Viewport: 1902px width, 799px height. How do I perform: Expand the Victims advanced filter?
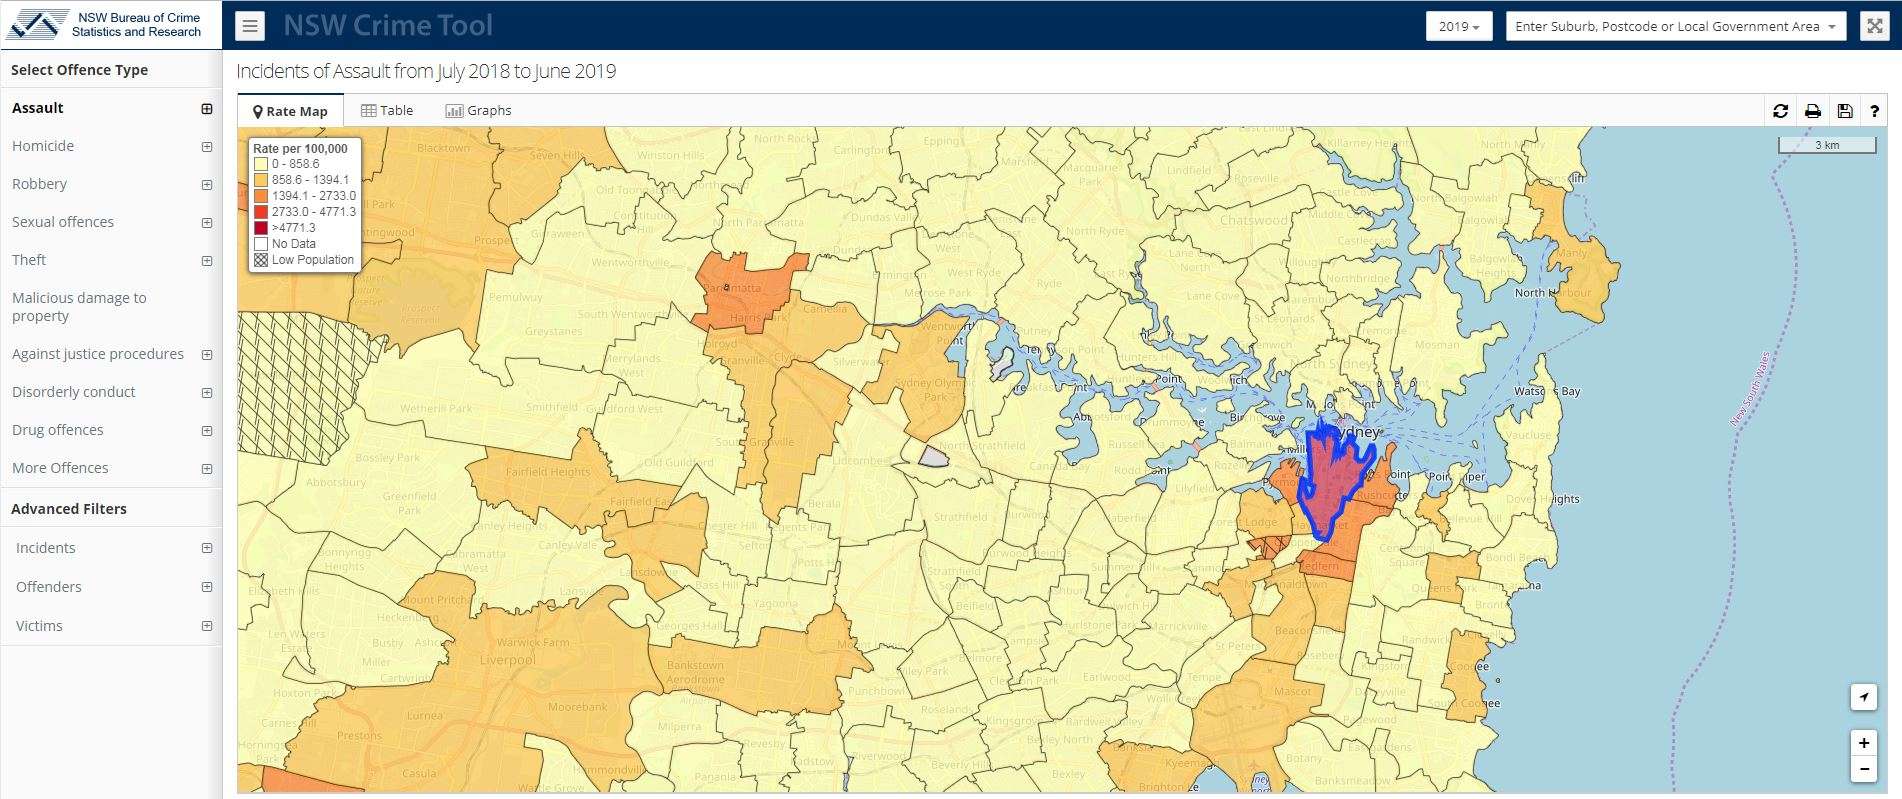(207, 626)
